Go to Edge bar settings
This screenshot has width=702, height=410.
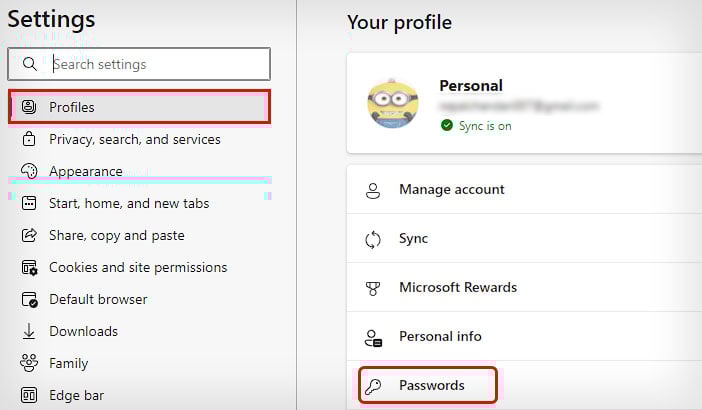76,395
